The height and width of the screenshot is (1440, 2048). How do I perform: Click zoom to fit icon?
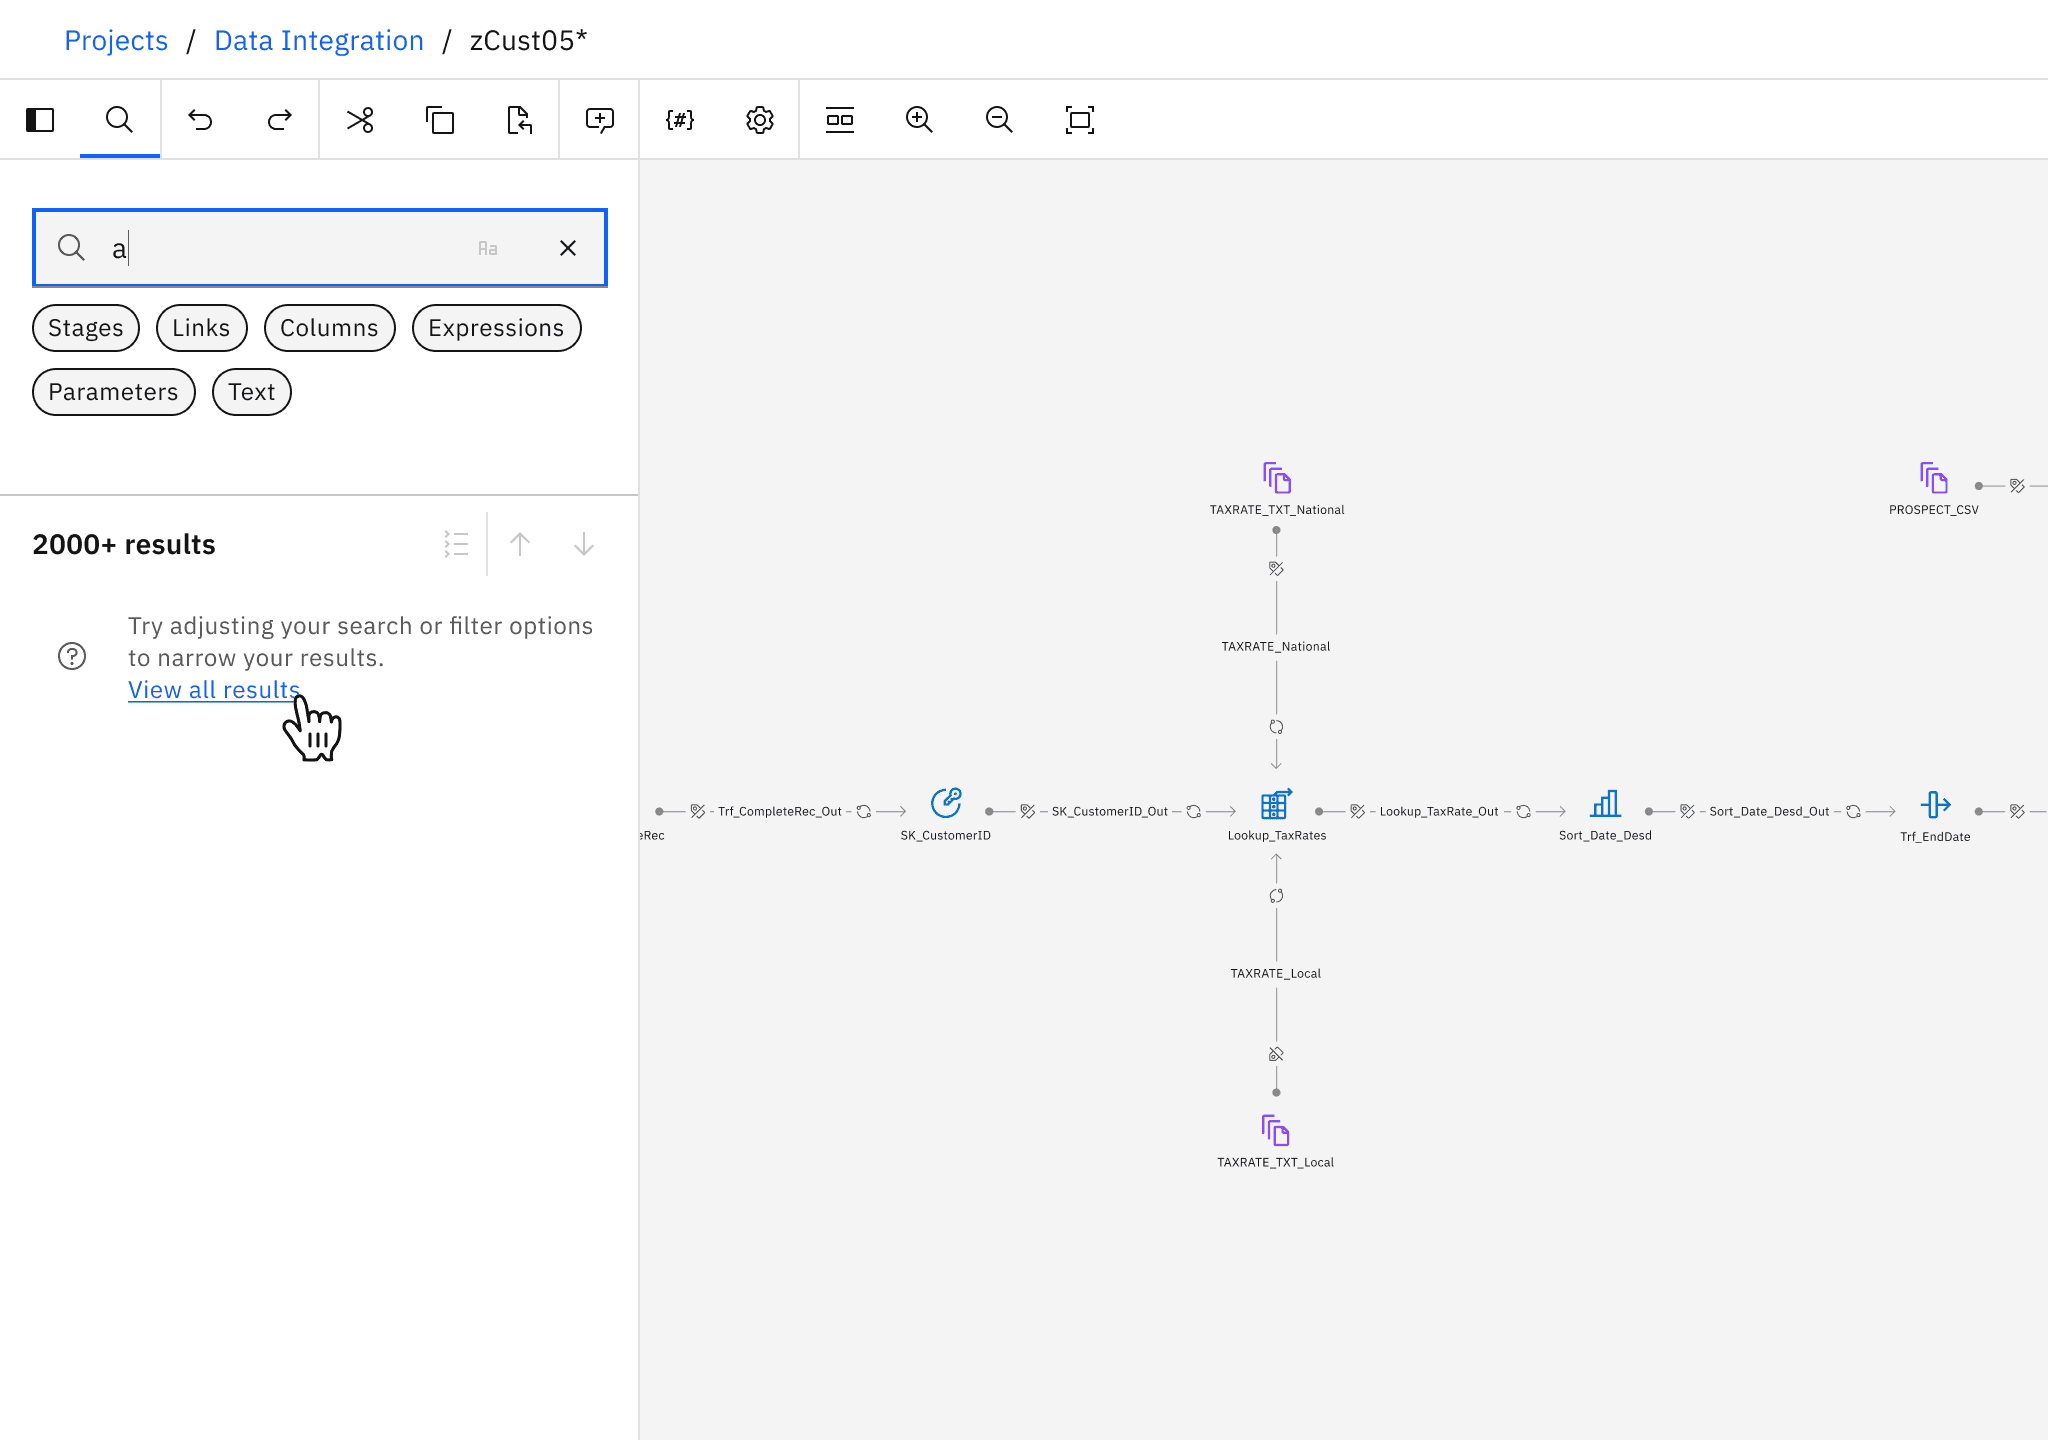[1080, 120]
